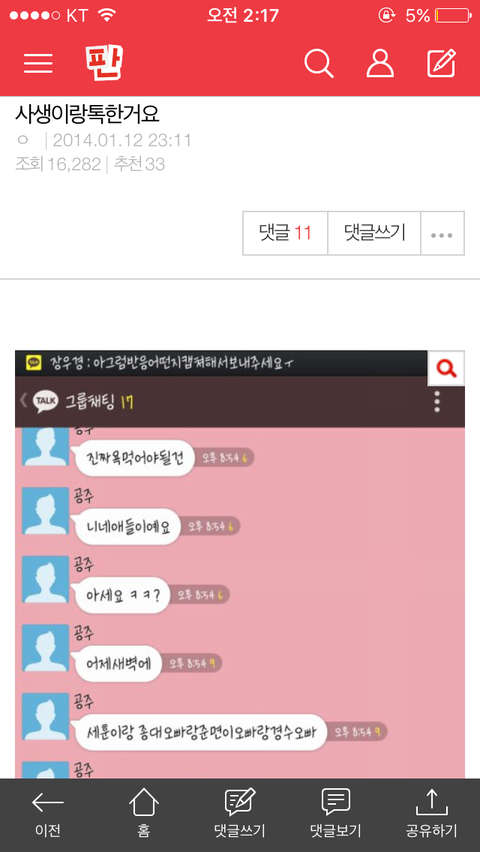Open the 댓글 11 comments button

pyautogui.click(x=285, y=233)
